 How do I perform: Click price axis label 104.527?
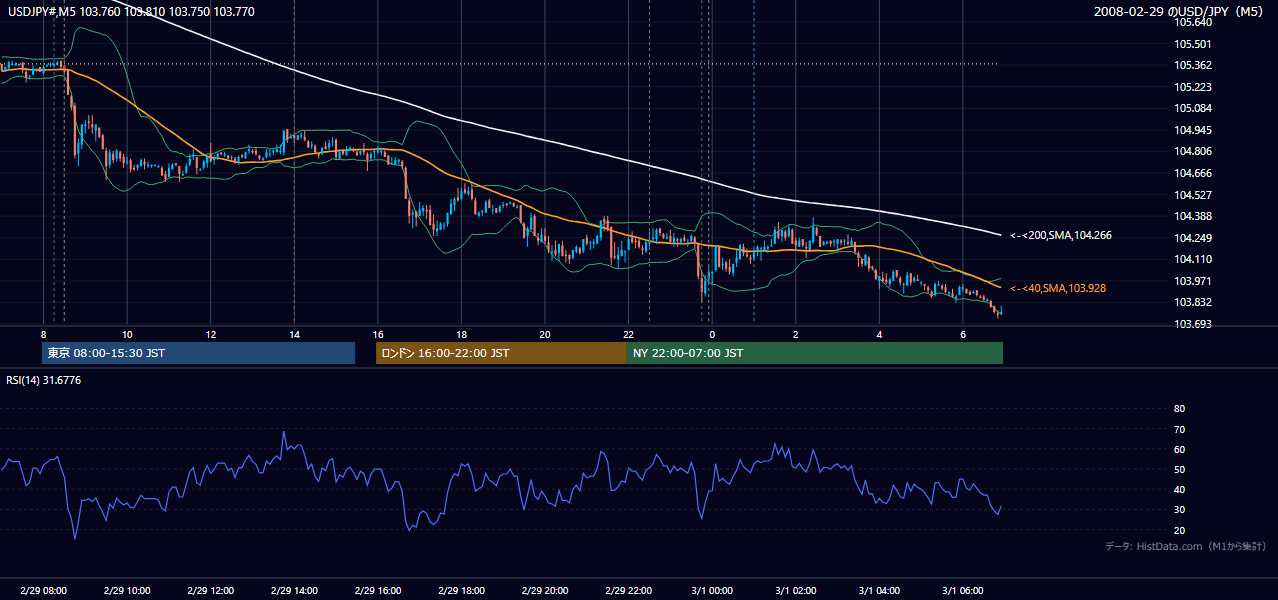click(x=1193, y=195)
